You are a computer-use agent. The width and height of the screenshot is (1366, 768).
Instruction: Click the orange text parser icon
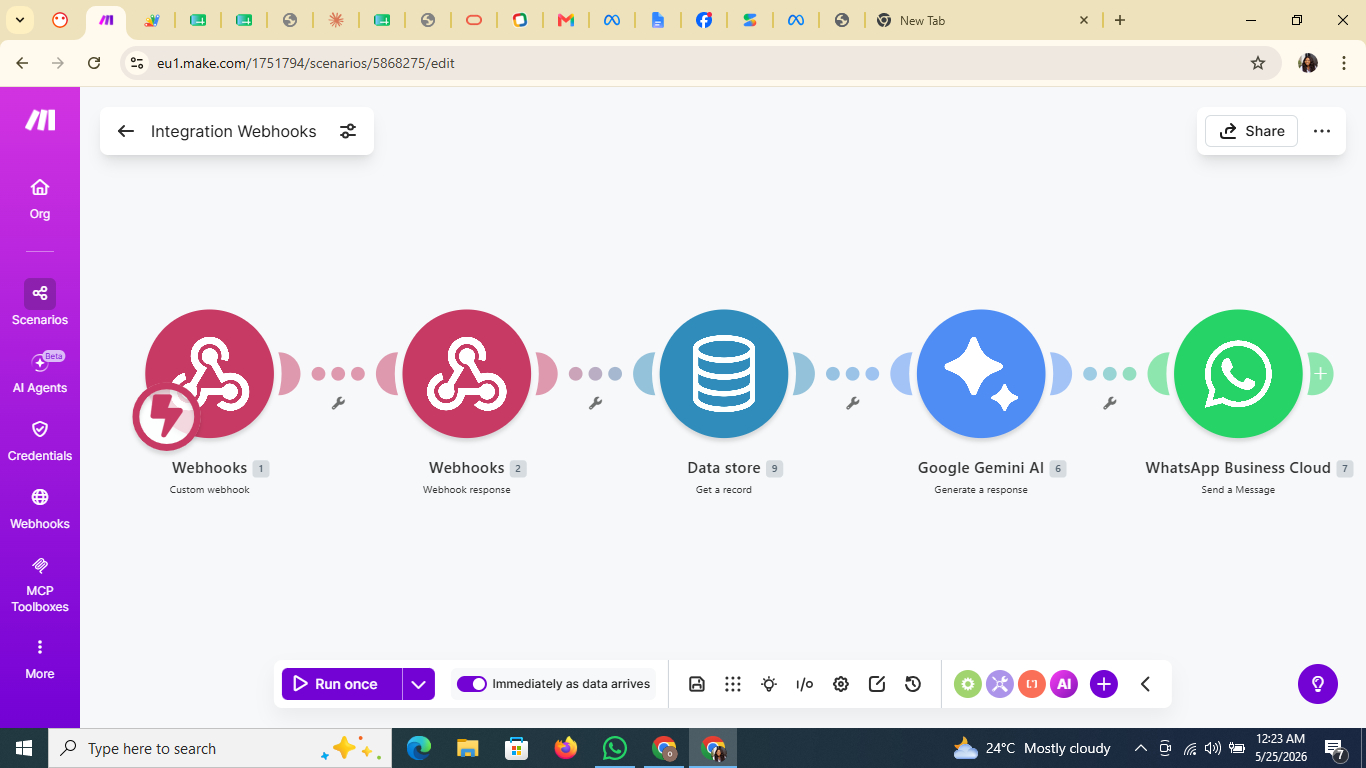(1032, 684)
